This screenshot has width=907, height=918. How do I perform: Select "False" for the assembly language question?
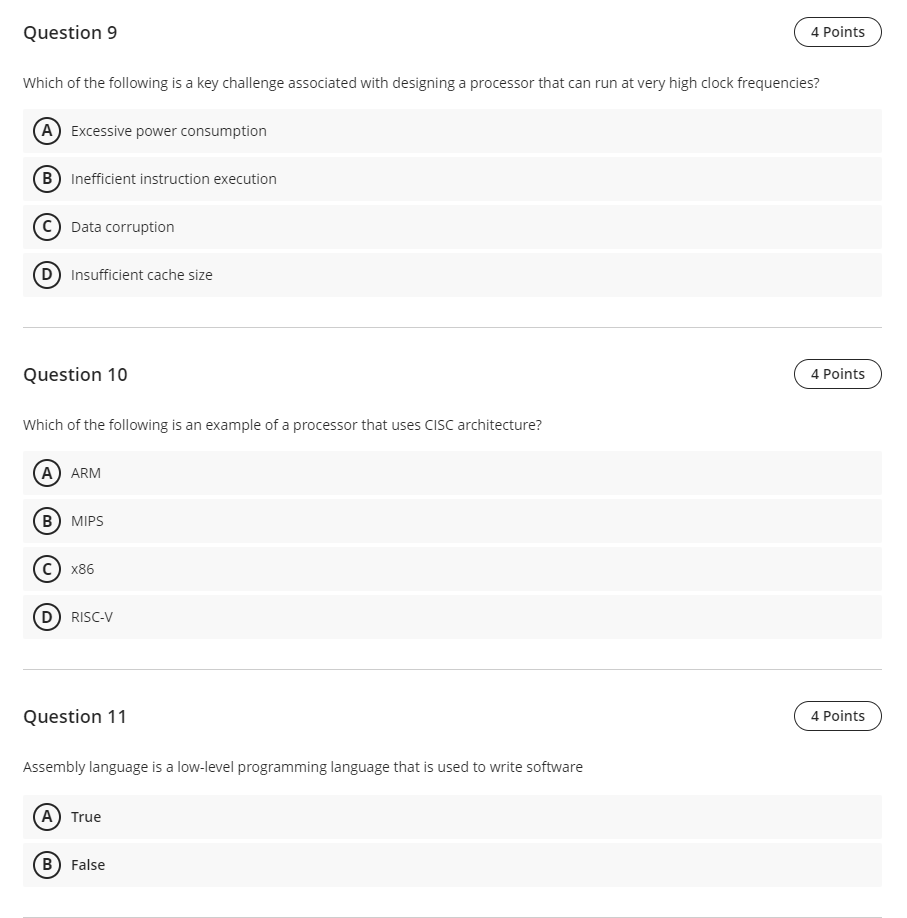click(47, 865)
